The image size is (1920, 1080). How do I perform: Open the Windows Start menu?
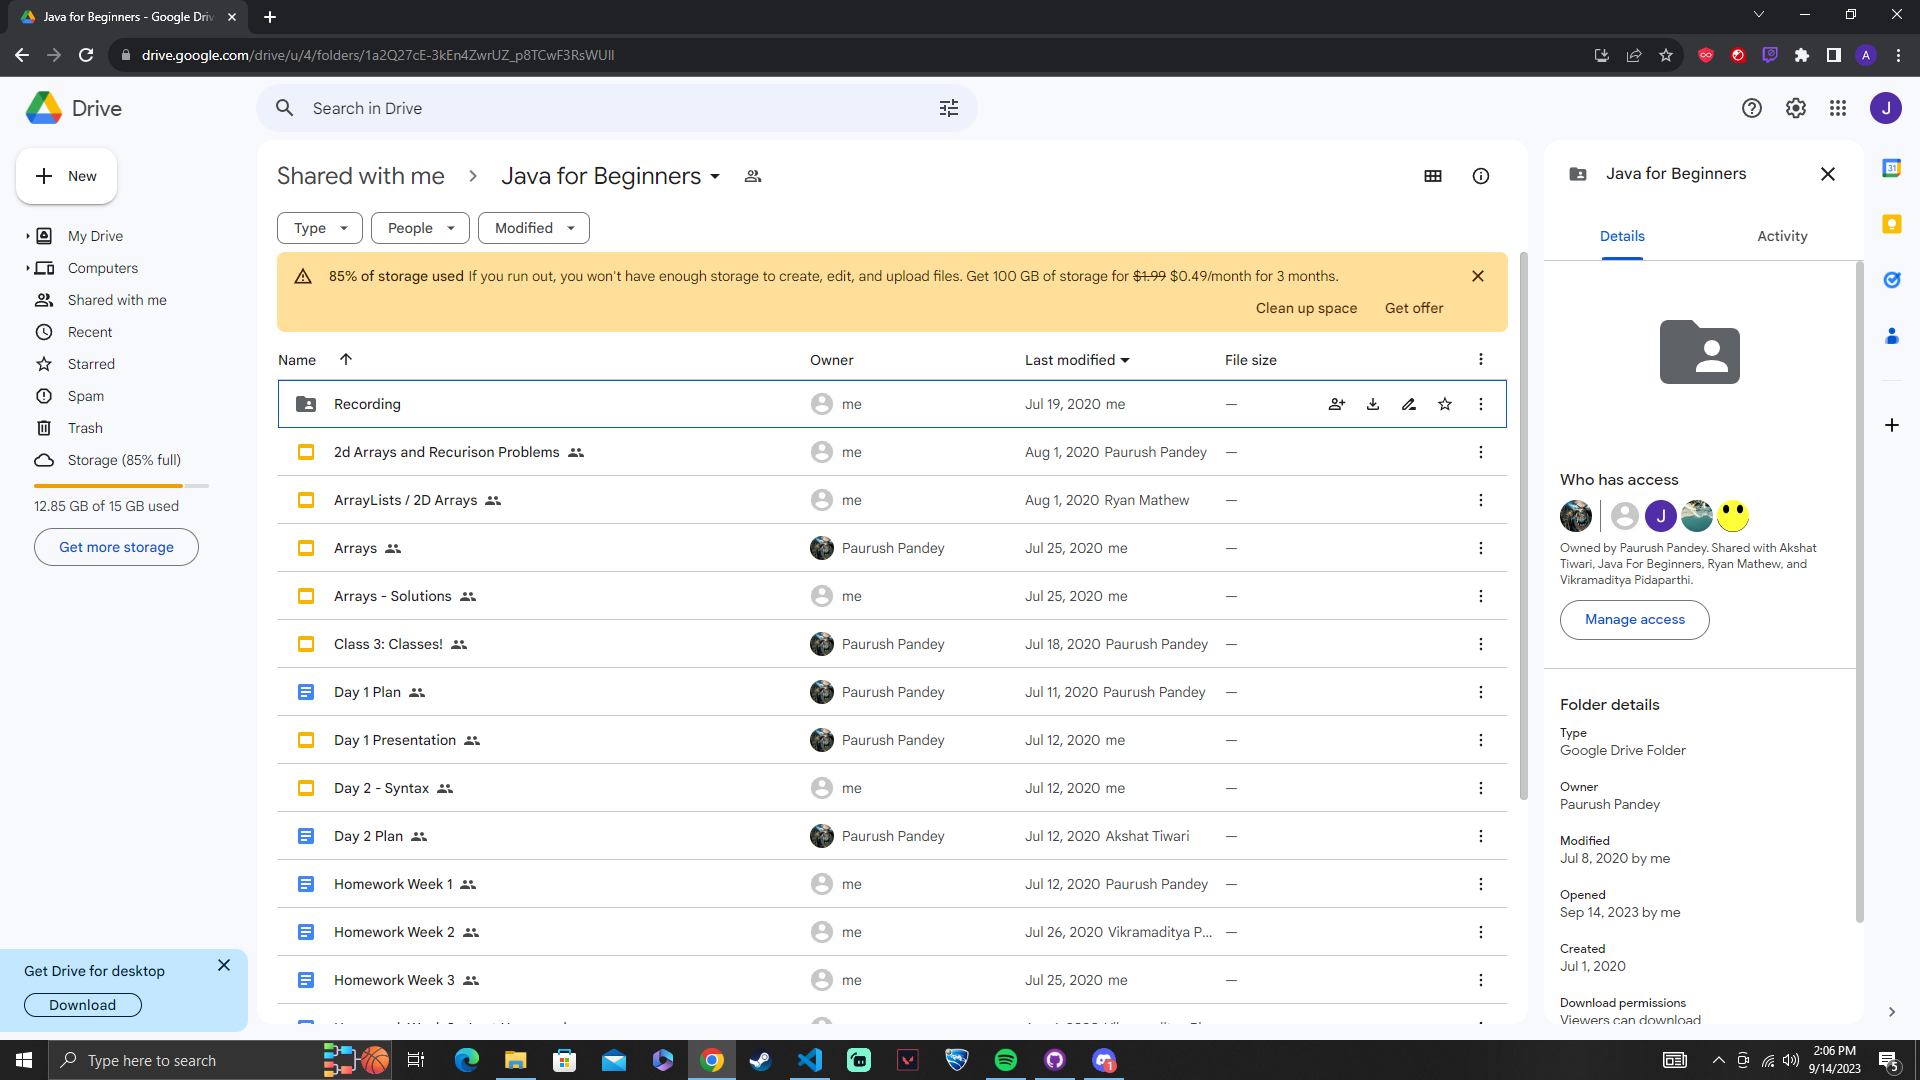click(24, 1060)
